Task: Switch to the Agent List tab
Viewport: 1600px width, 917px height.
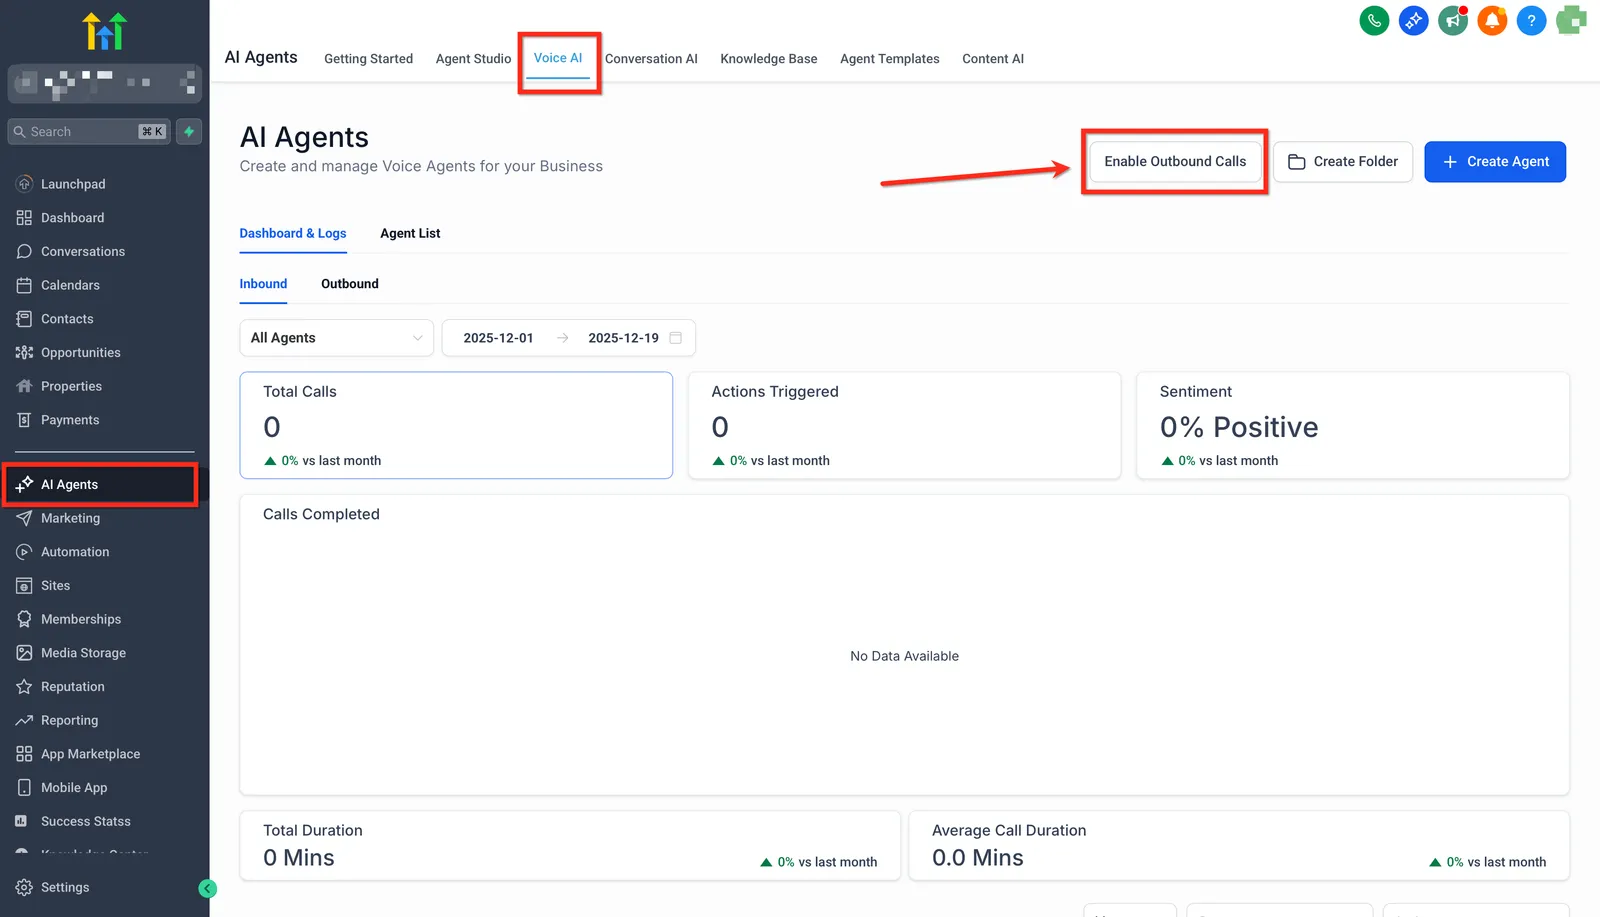Action: (410, 233)
